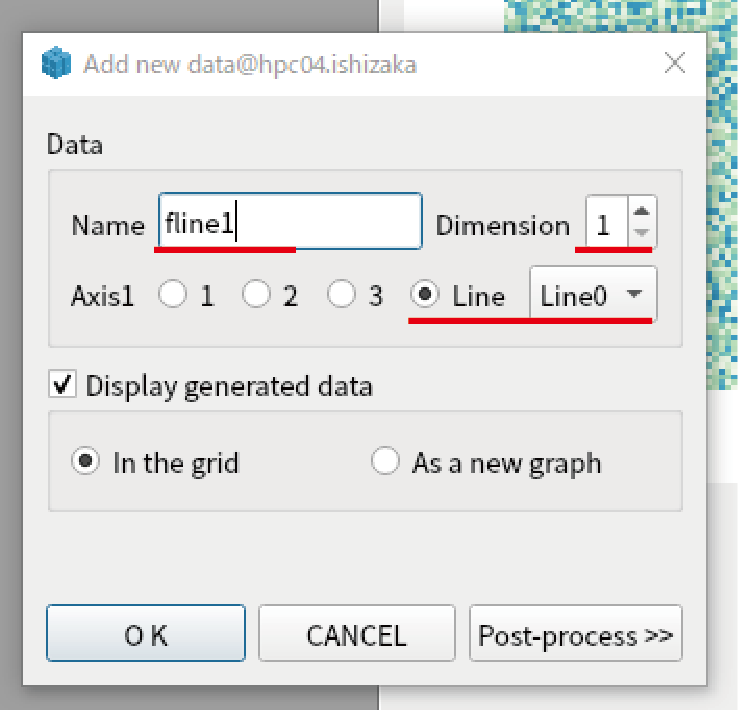This screenshot has width=738, height=710.
Task: Decrease Dimension with the down arrow
Action: (x=642, y=232)
